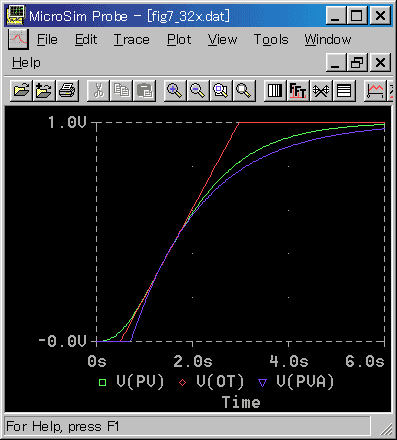The image size is (397, 440).
Task: Click the V(PVA) trace label
Action: click(x=305, y=382)
